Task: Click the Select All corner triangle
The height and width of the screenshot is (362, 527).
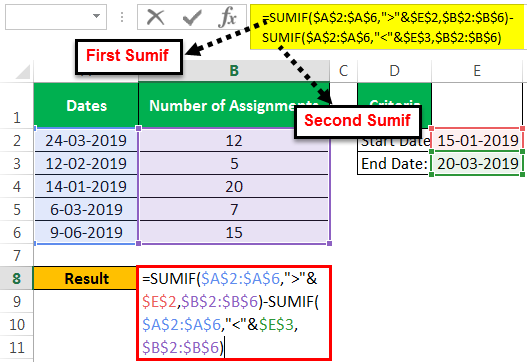Action: (23, 72)
